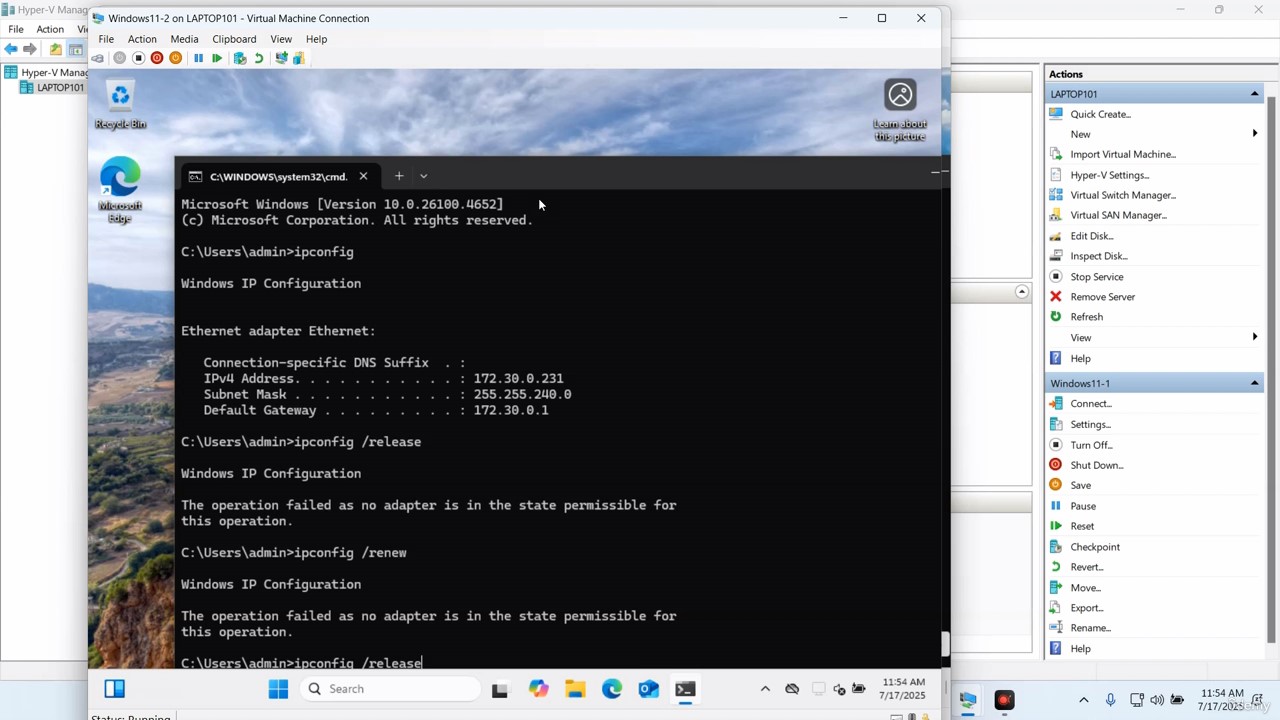Image resolution: width=1280 pixels, height=720 pixels.
Task: Expand the New submenu arrow
Action: [1255, 134]
